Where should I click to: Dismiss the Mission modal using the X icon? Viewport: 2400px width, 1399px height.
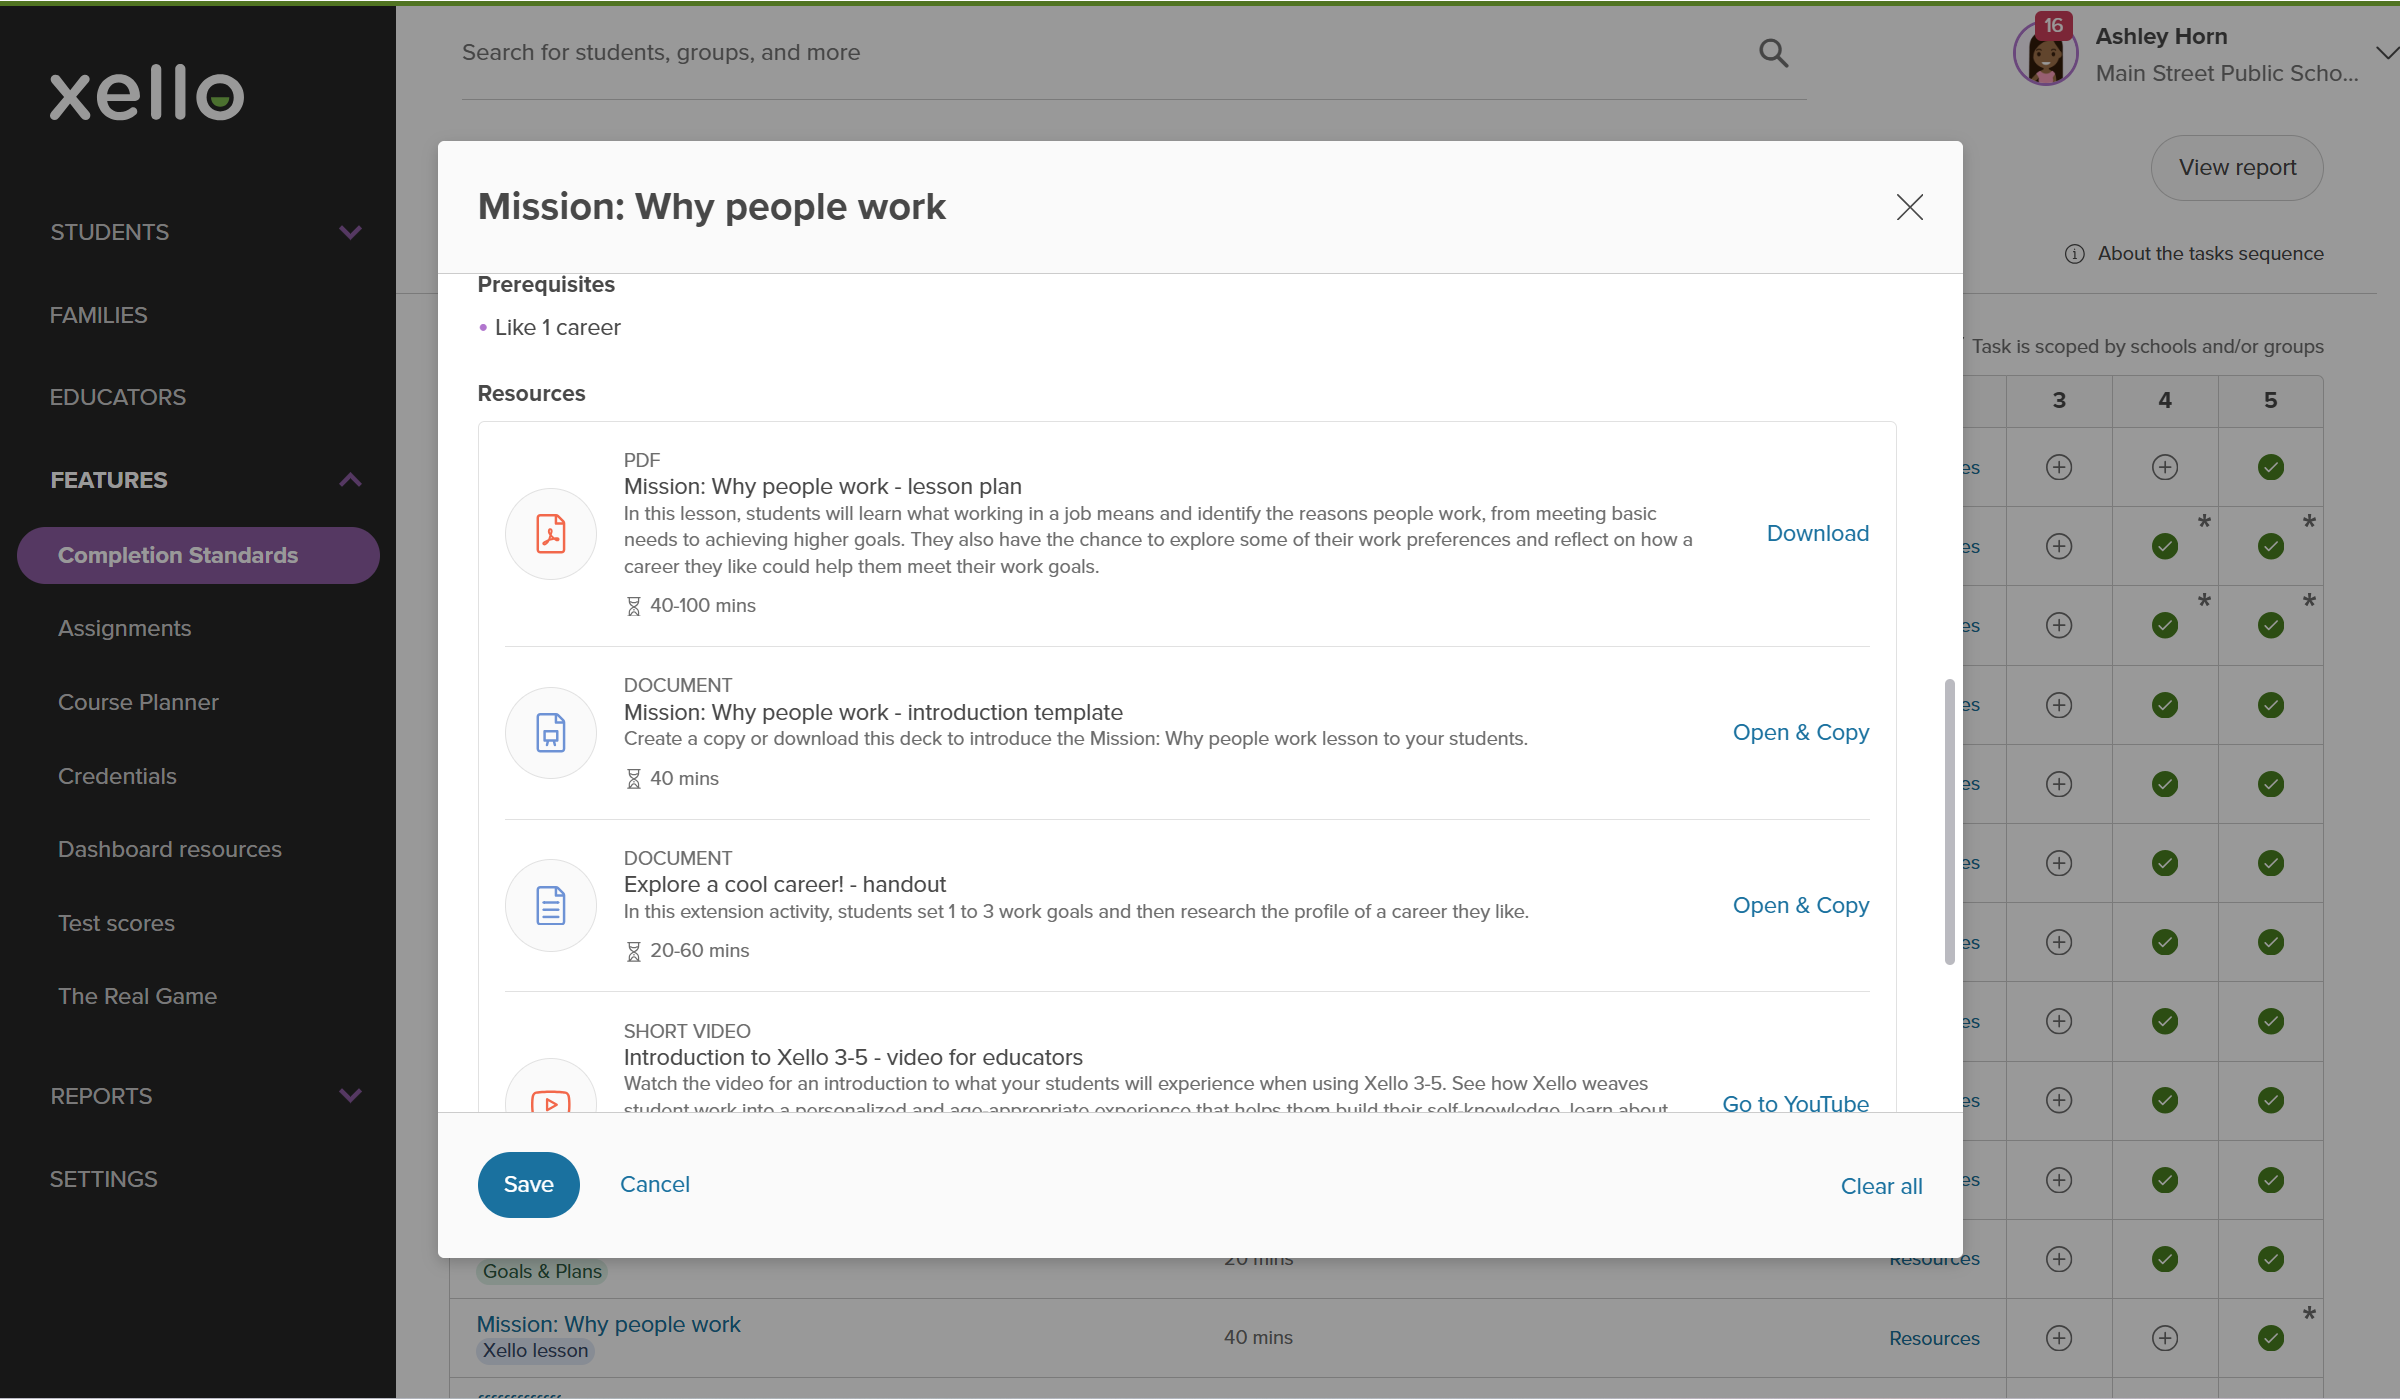coord(1909,207)
